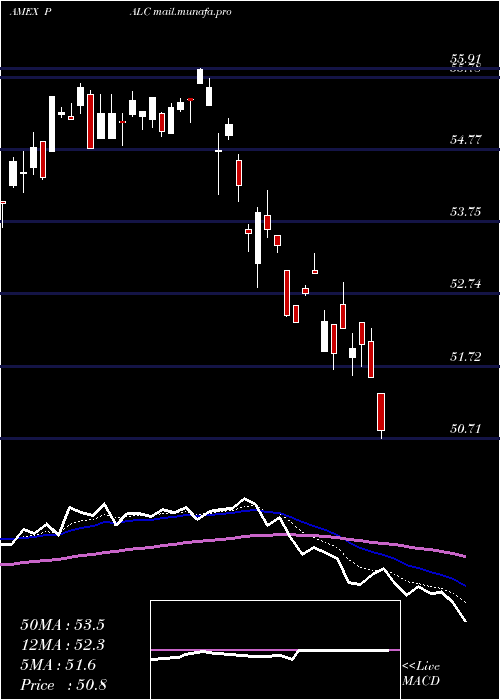Click the <<Live MACD label

click(x=421, y=674)
